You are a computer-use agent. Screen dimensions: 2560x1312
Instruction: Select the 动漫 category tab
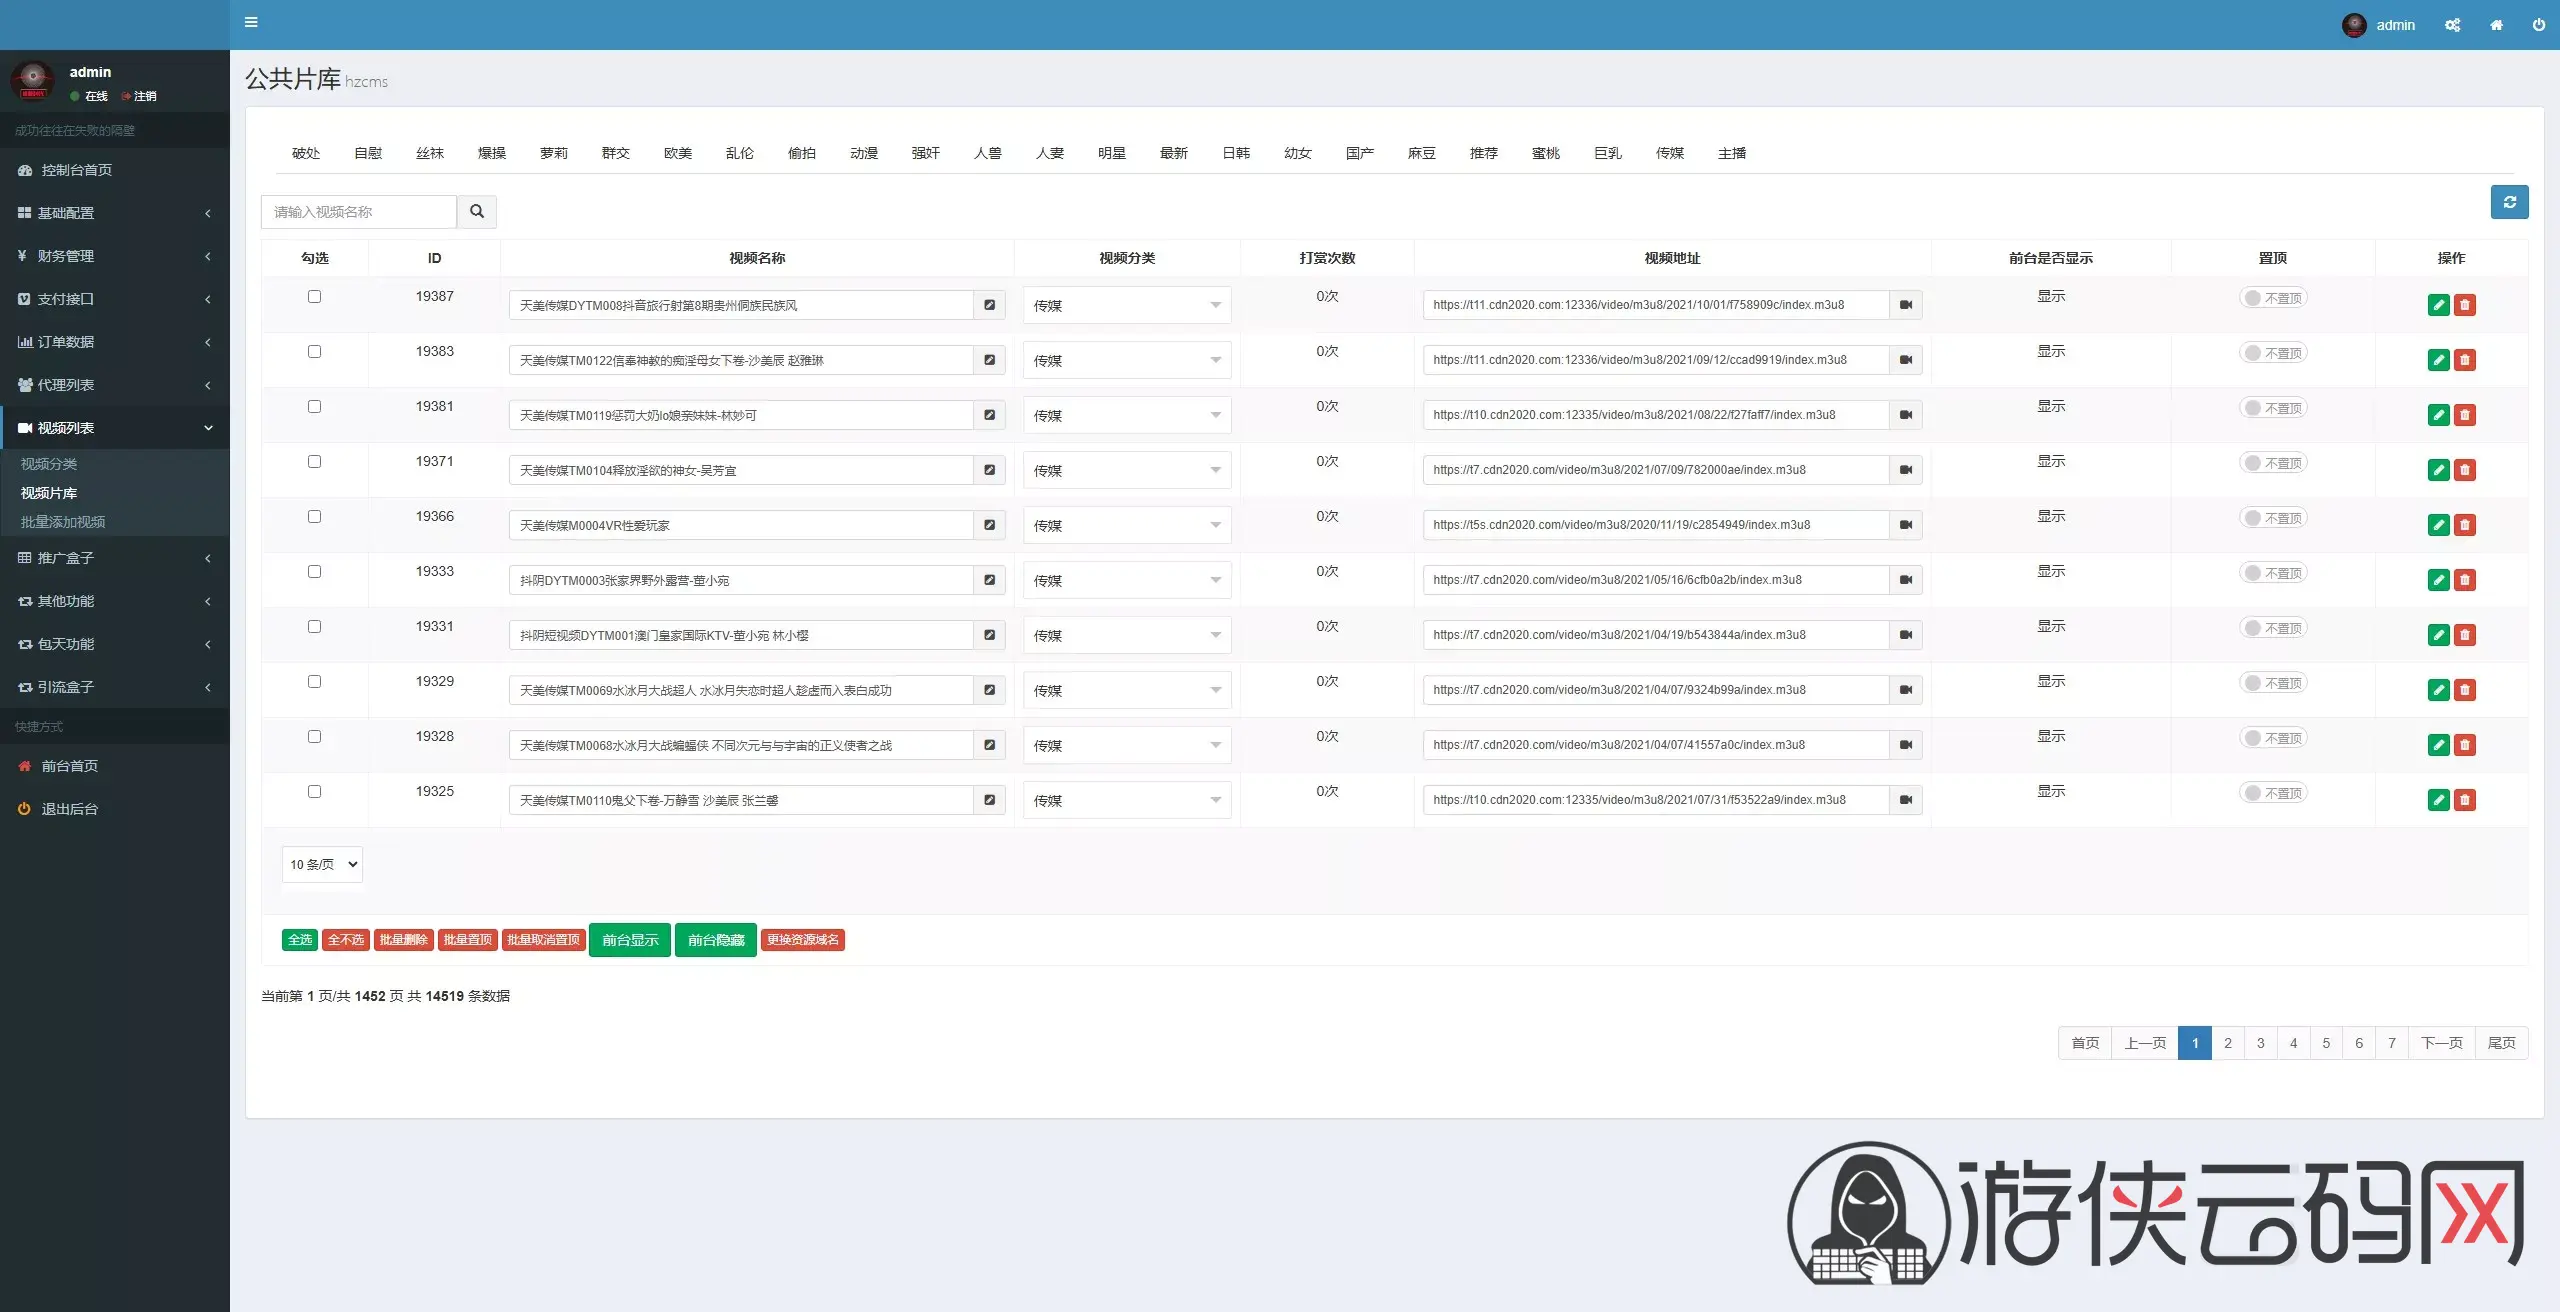[863, 153]
